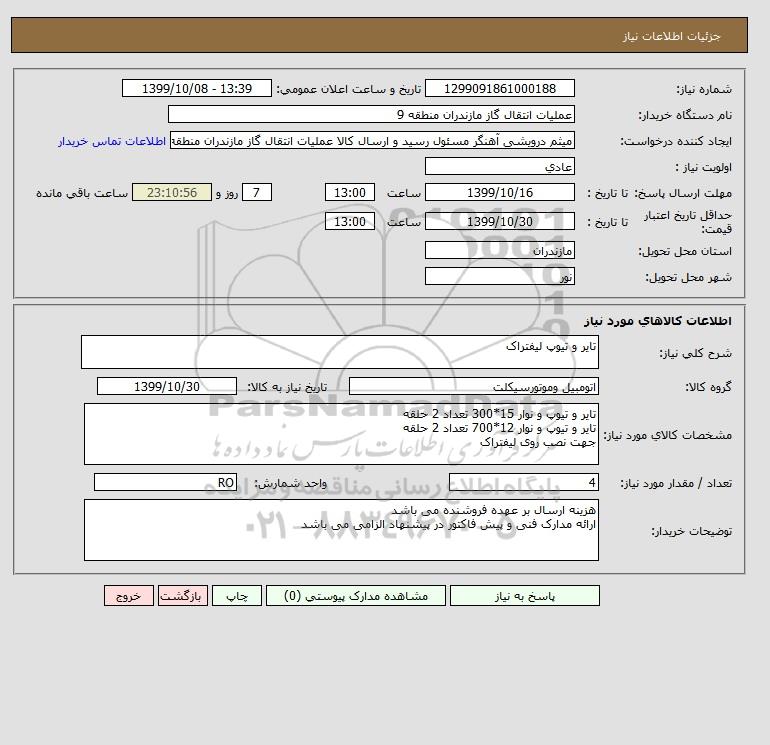Click the line جهت نصب روی لیفتراک
This screenshot has height=745, width=770.
click(538, 442)
